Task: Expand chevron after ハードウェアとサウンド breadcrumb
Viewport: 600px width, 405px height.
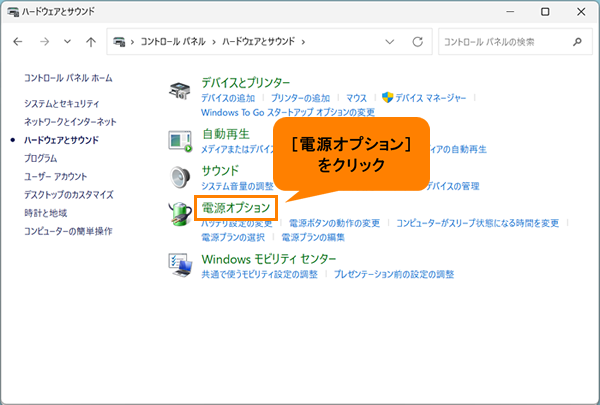Action: tap(303, 42)
